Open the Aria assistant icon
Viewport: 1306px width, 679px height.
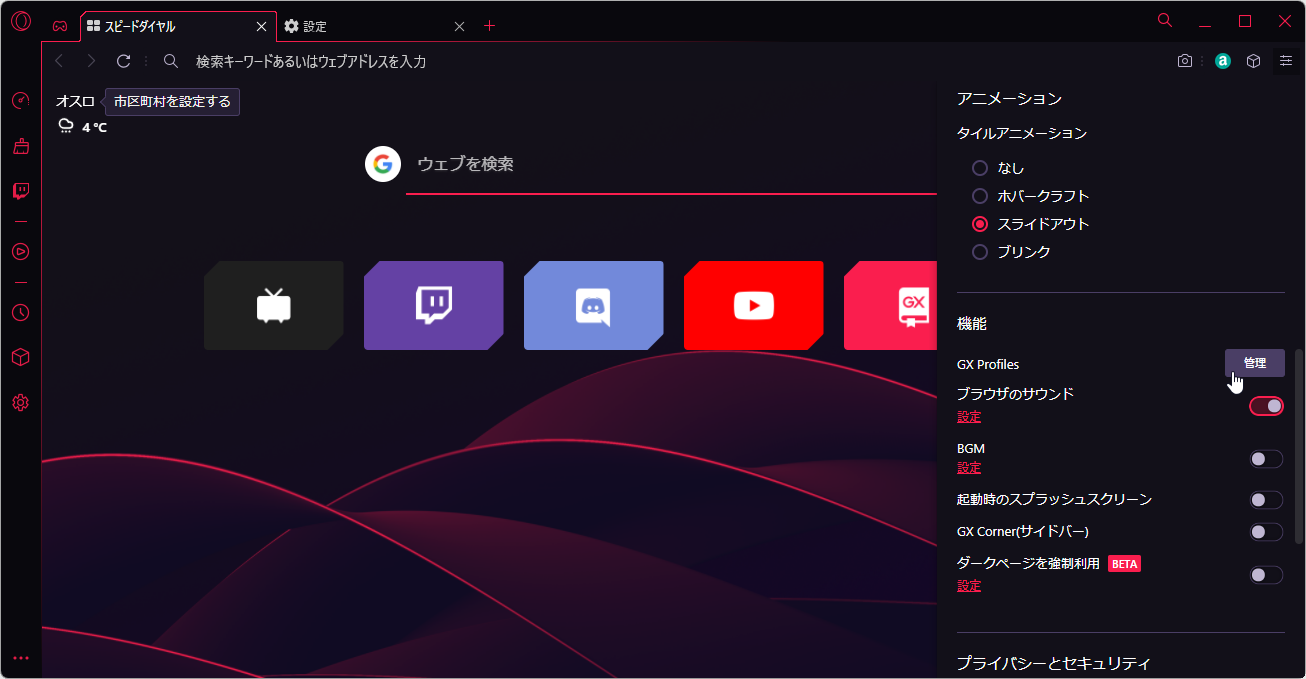[x=1222, y=60]
